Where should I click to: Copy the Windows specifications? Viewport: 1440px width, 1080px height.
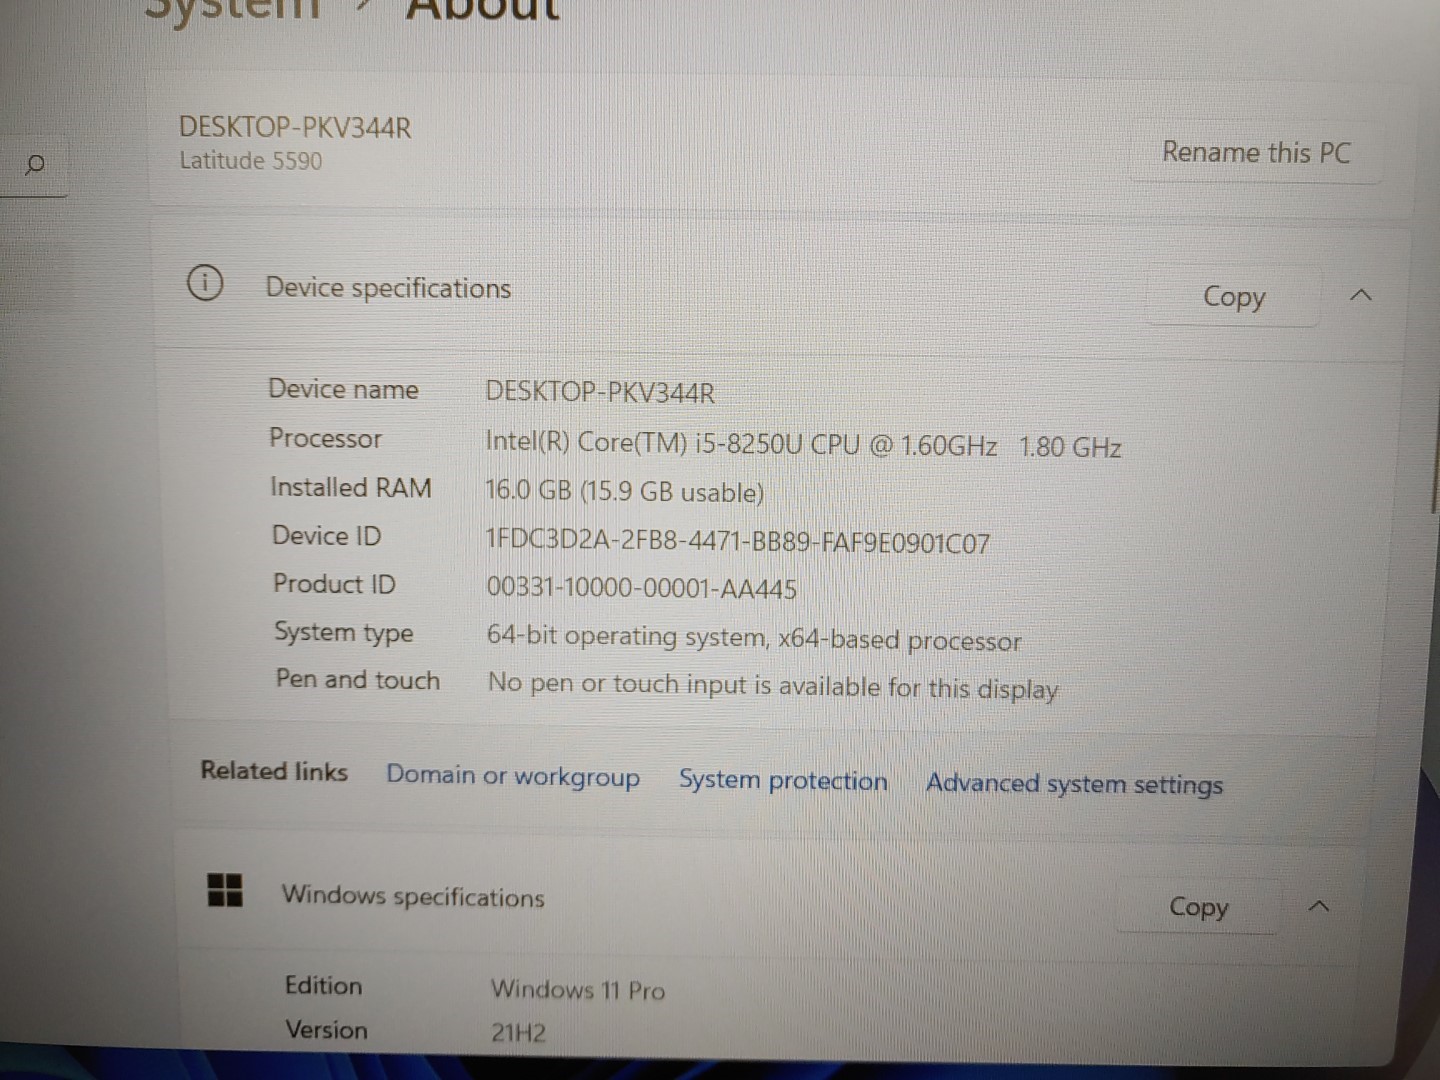1198,906
